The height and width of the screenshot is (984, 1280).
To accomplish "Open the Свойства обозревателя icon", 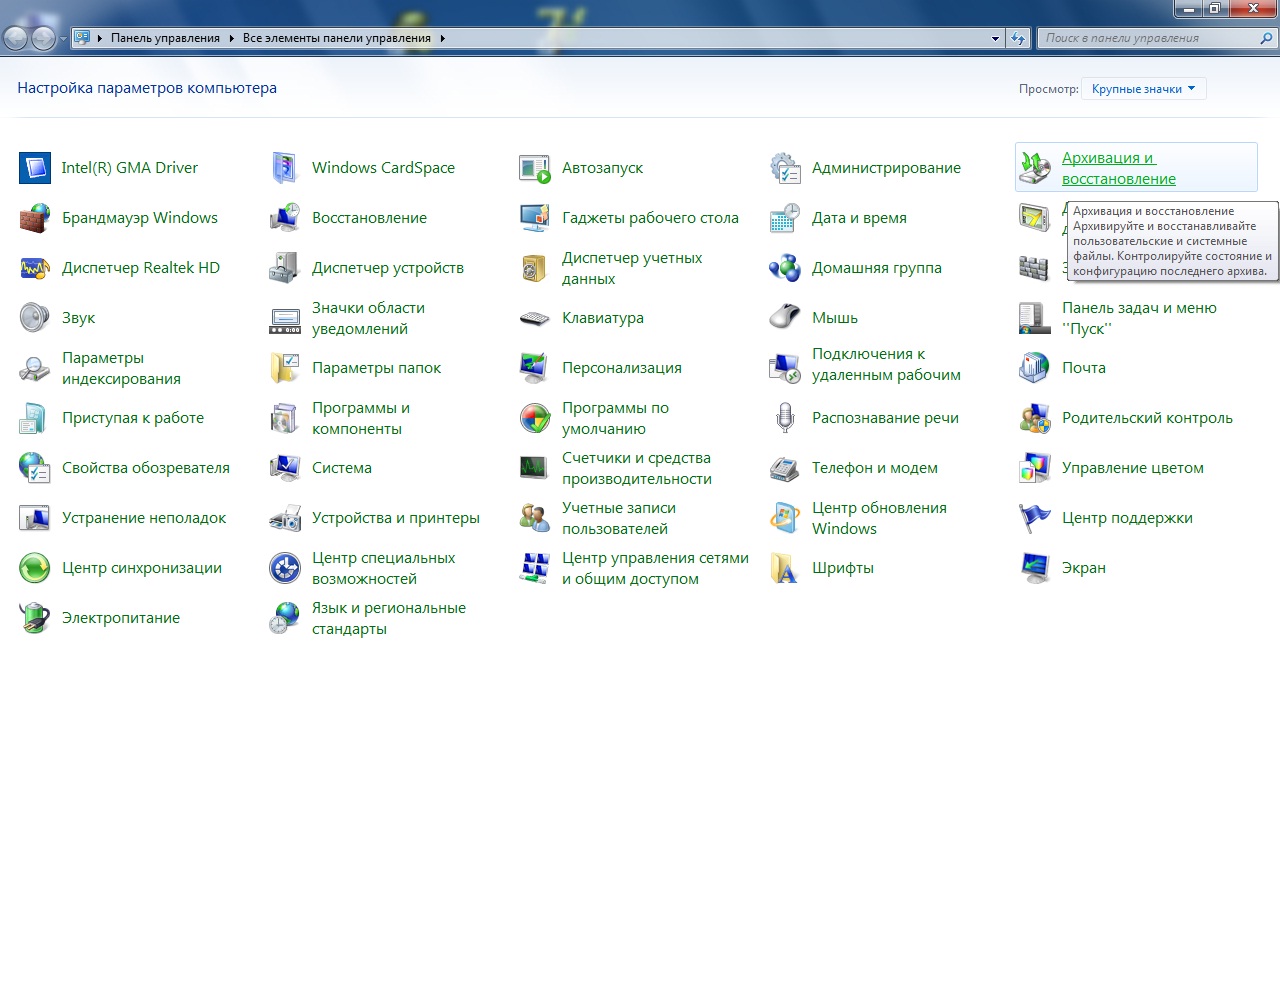I will (x=35, y=468).
